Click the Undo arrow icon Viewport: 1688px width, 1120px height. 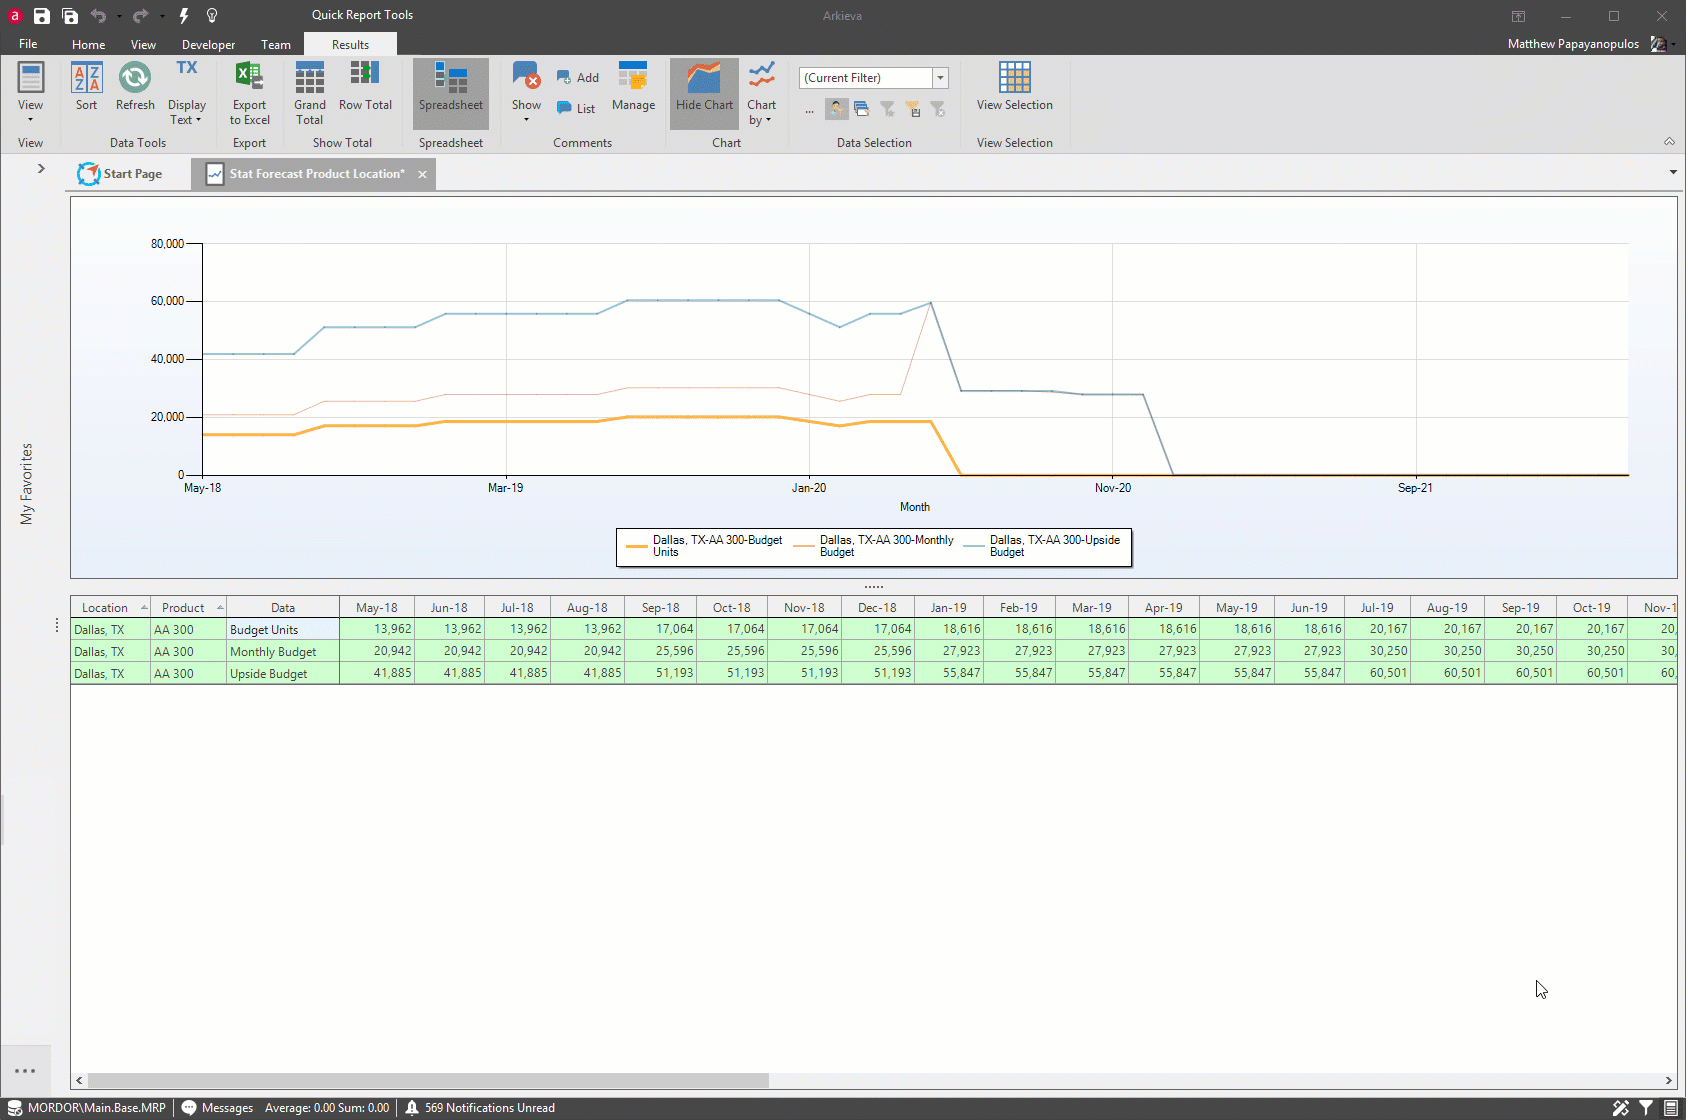pos(98,16)
